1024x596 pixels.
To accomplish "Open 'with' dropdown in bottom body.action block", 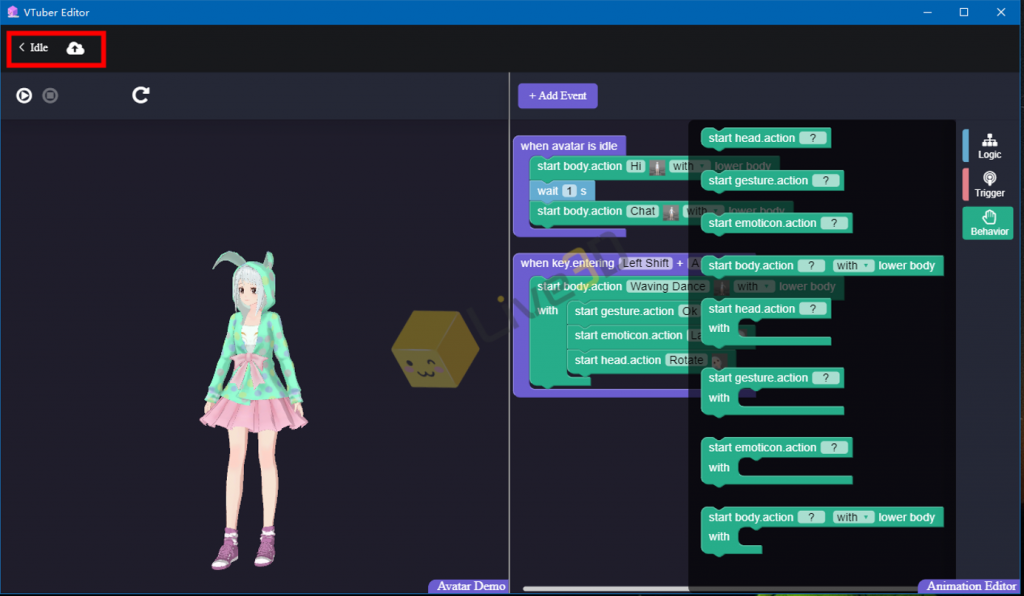I will pos(854,518).
